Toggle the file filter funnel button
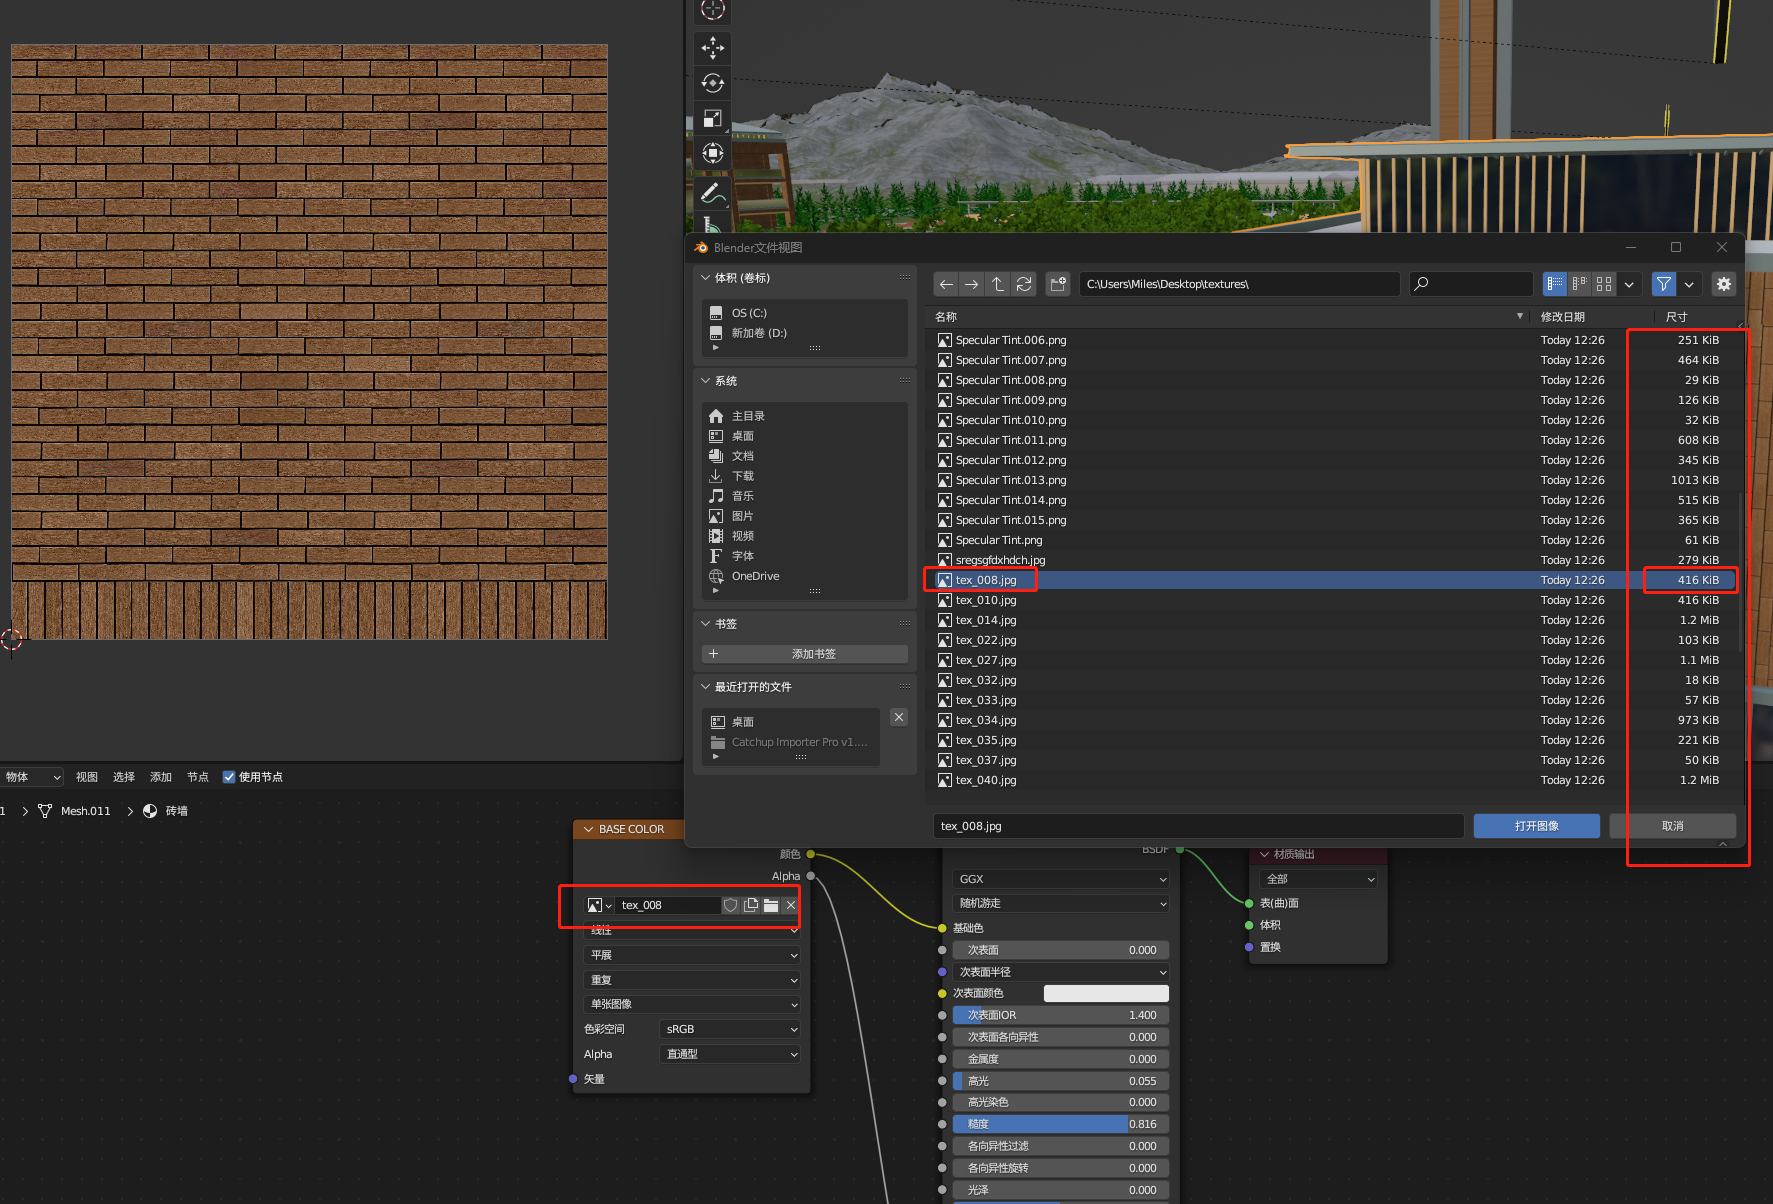Screen dimensions: 1773x1204 [1663, 285]
